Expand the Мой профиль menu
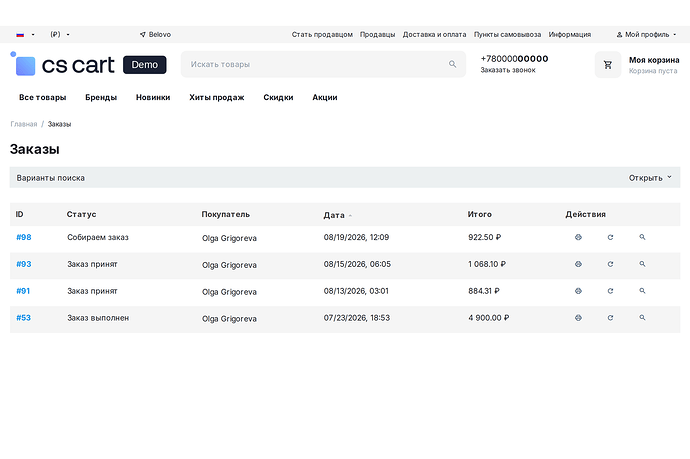Viewport: 690px width, 459px height. pyautogui.click(x=646, y=34)
